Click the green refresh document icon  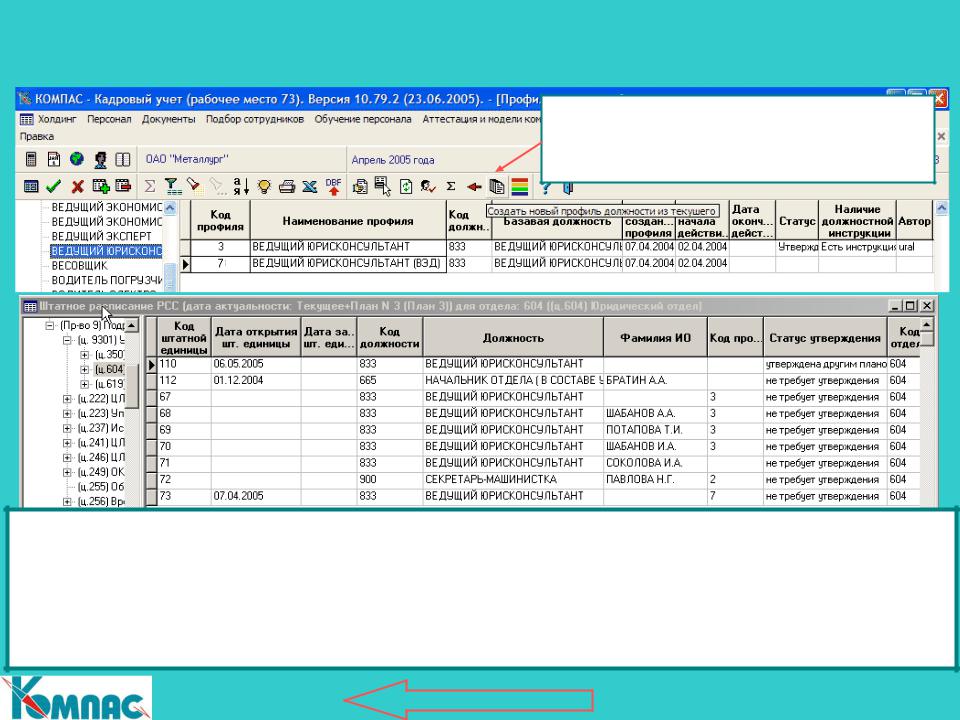pyautogui.click(x=406, y=186)
